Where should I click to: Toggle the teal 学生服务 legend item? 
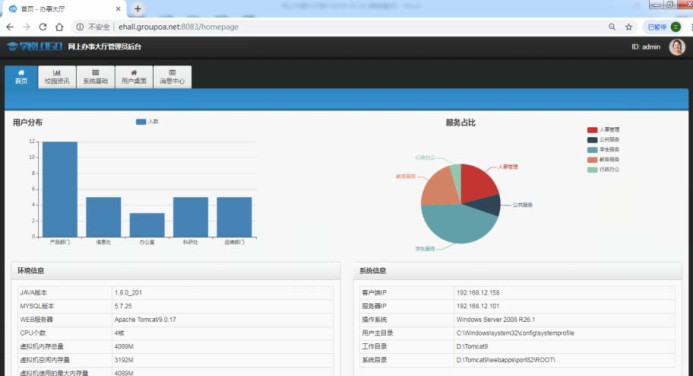603,150
